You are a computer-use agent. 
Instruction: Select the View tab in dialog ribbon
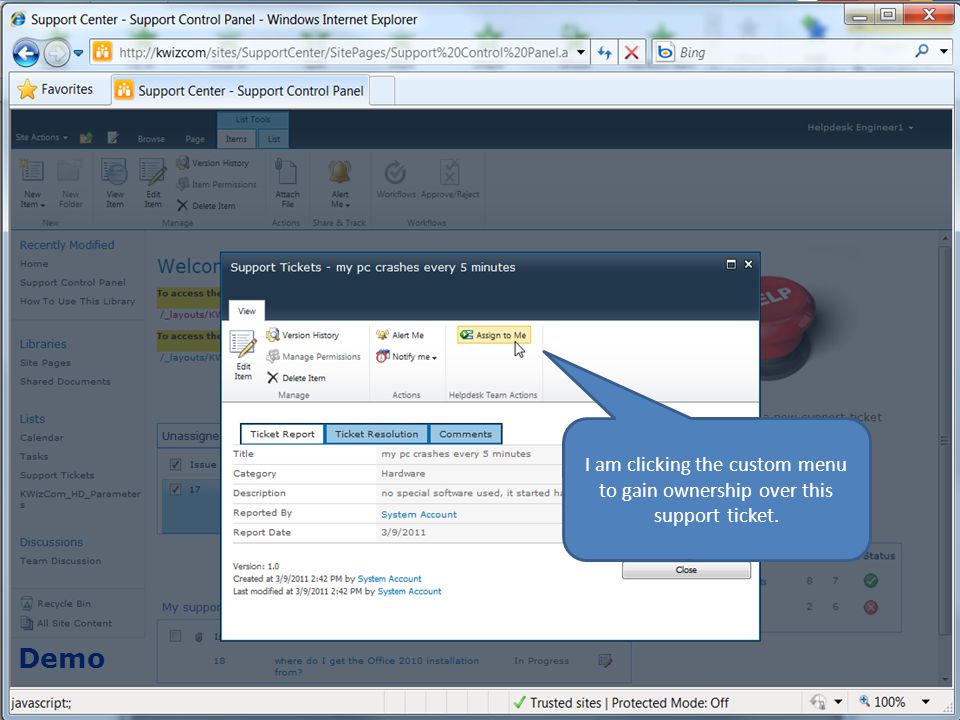(x=247, y=311)
